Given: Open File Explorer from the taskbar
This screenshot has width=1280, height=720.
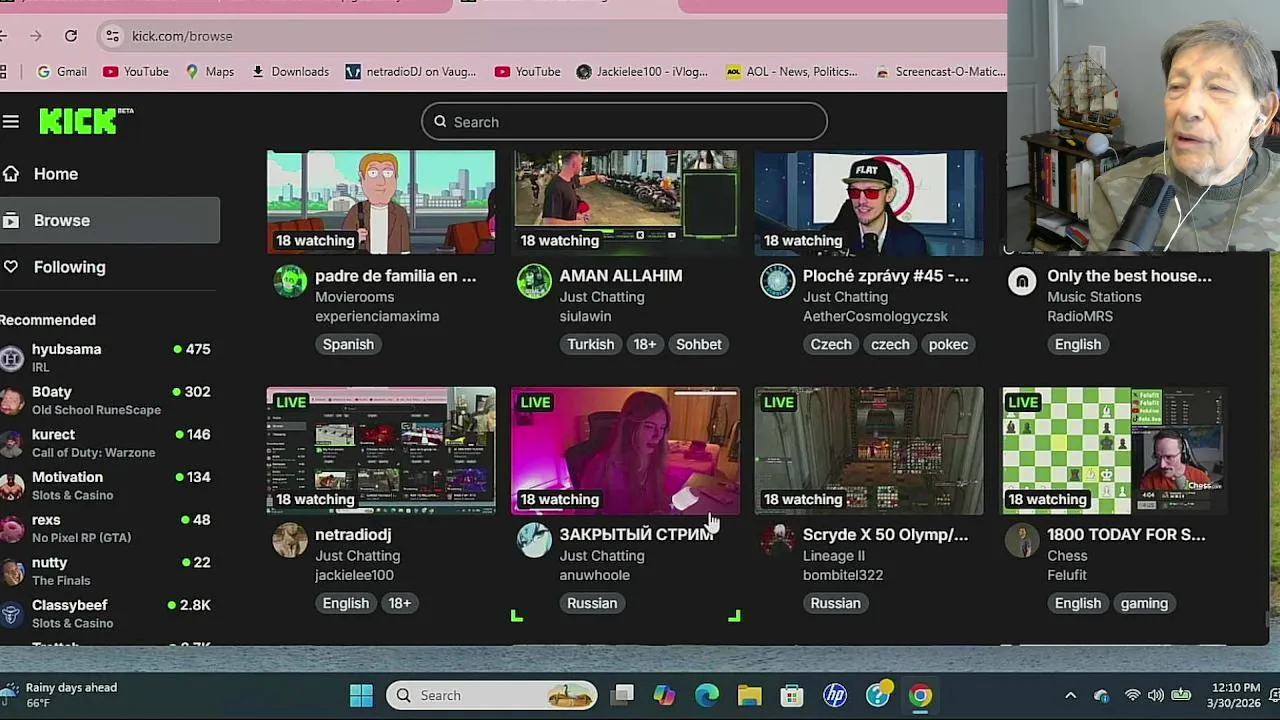Looking at the screenshot, I should click(749, 695).
